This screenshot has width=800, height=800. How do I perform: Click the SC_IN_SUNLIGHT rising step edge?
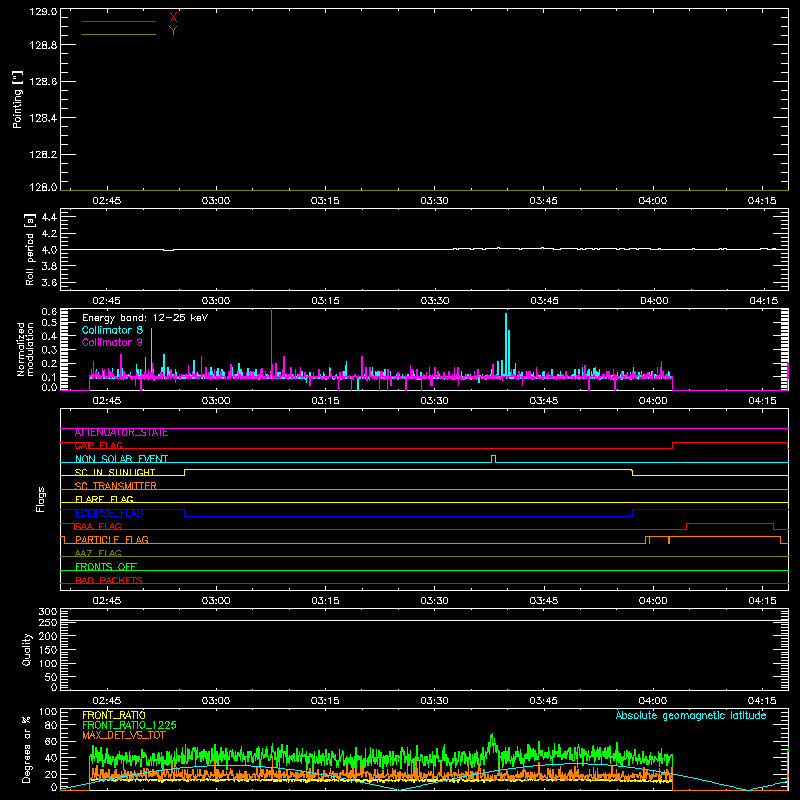[185, 472]
